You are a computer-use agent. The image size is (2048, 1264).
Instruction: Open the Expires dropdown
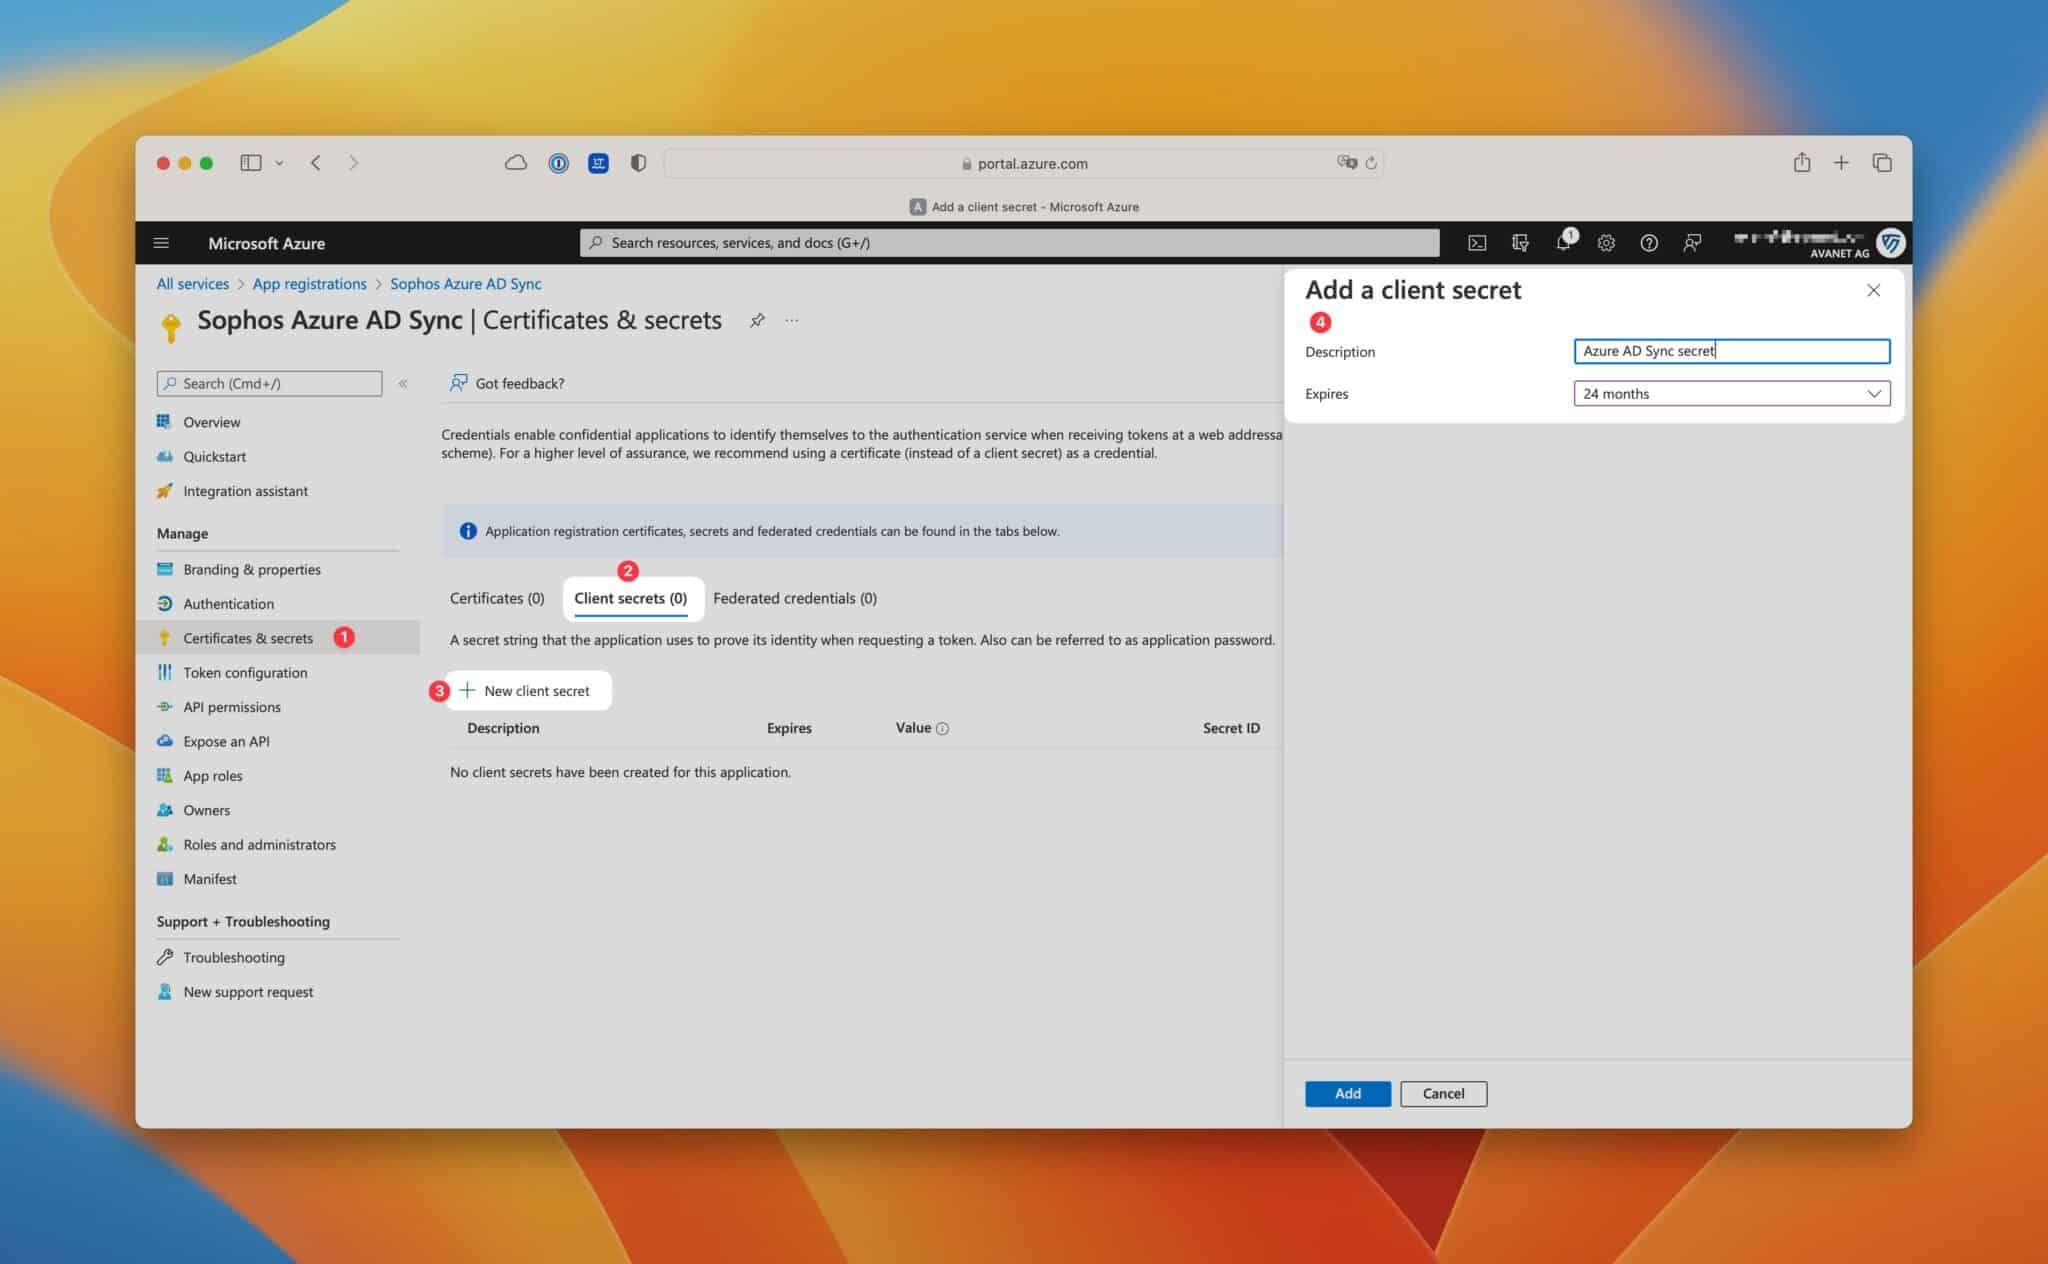[x=1874, y=393]
